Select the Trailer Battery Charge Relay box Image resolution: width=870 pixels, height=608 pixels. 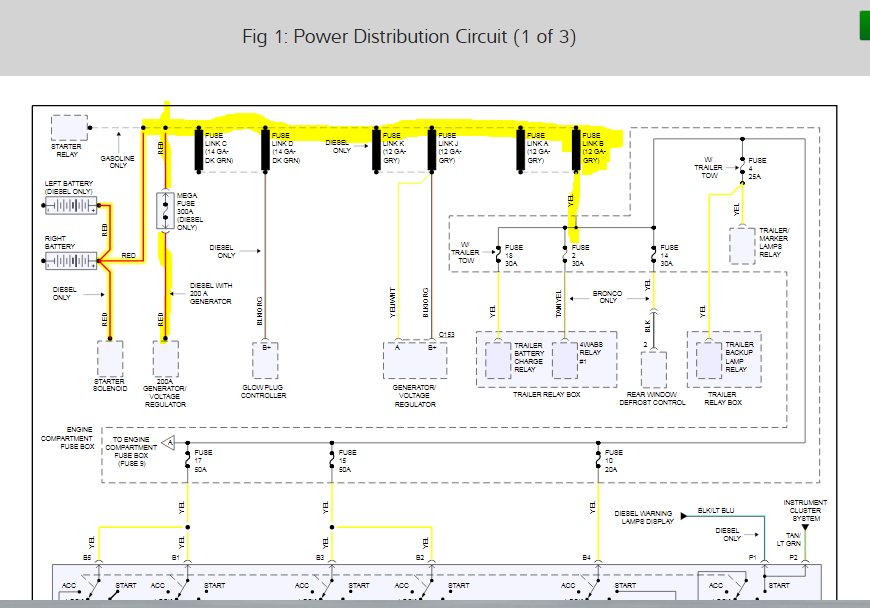pos(499,360)
